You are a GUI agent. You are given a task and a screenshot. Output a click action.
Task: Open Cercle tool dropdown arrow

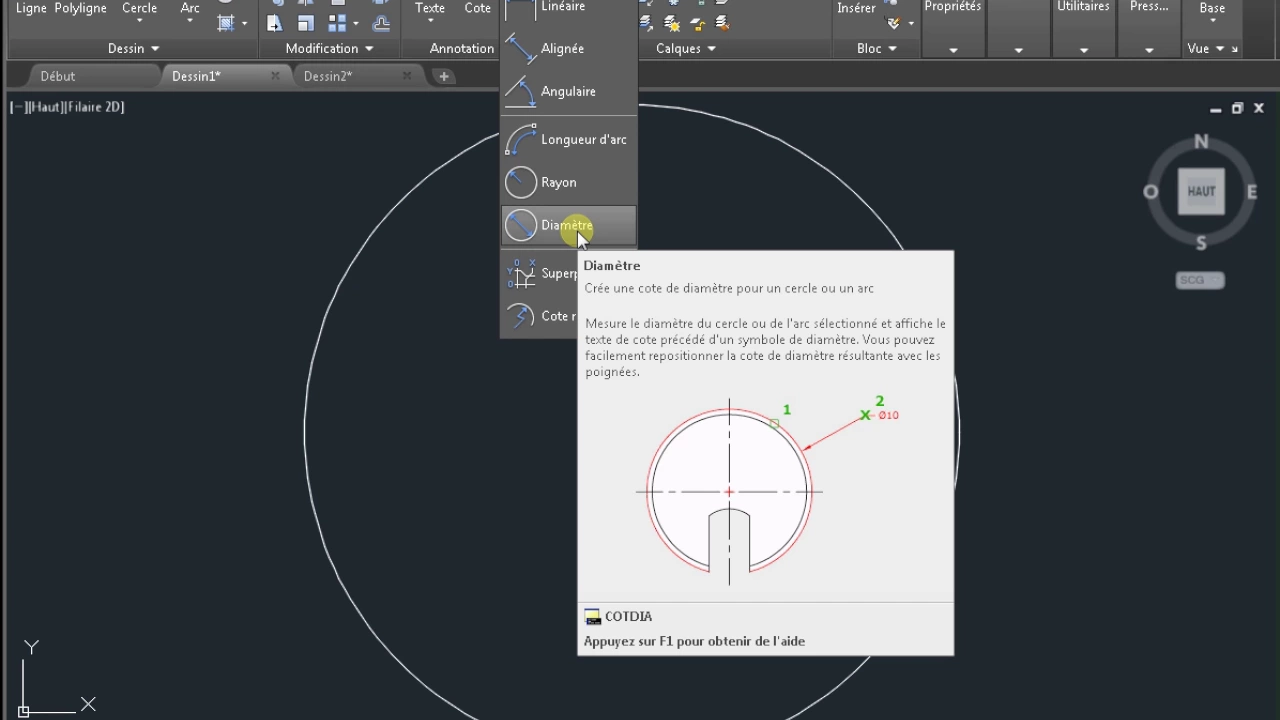pyautogui.click(x=139, y=22)
